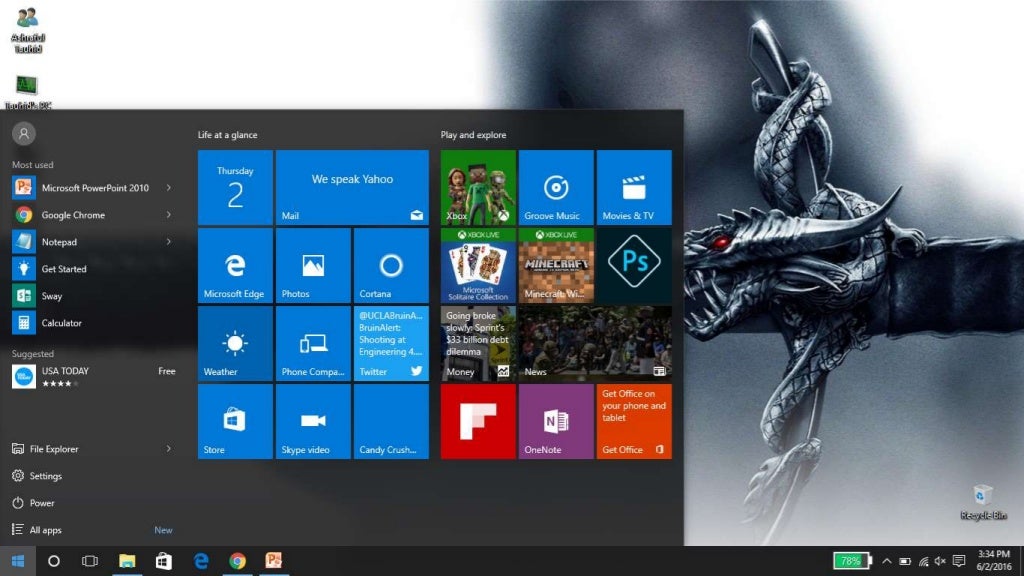1024x576 pixels.
Task: Expand the File Explorer arrow
Action: click(x=168, y=449)
